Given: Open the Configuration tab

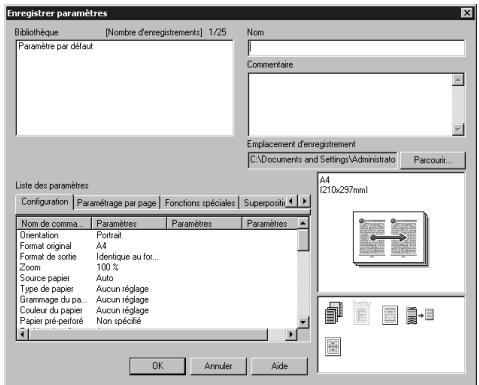Looking at the screenshot, I should tap(45, 202).
